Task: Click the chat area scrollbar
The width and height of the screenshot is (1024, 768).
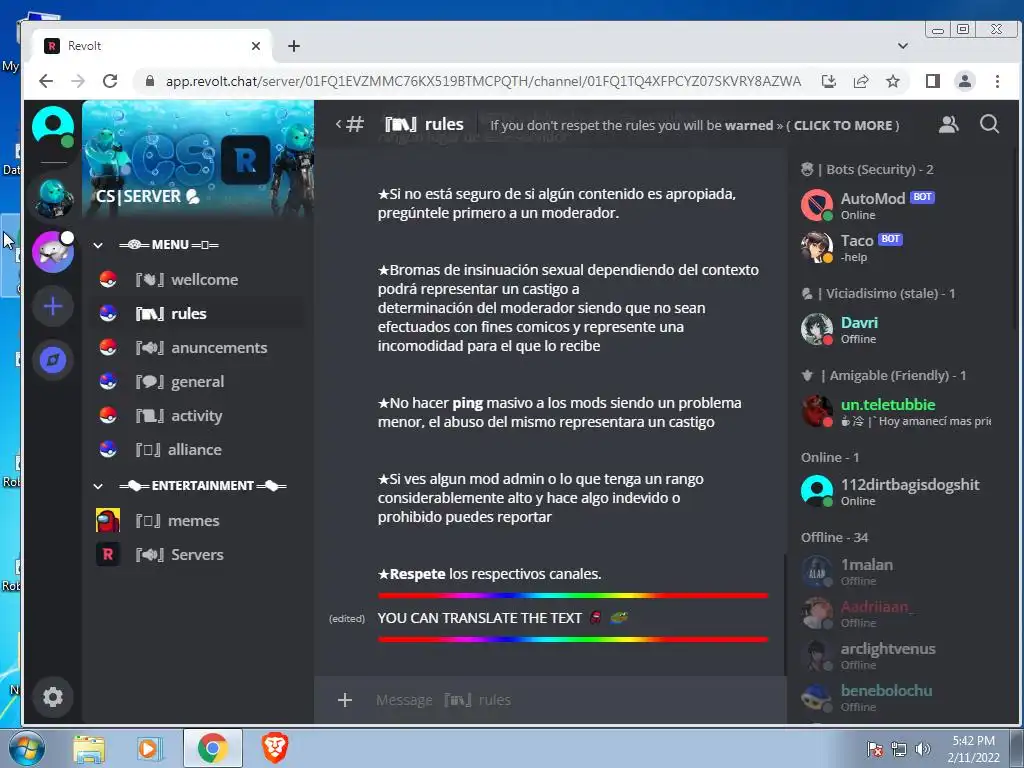Action: pyautogui.click(x=784, y=614)
